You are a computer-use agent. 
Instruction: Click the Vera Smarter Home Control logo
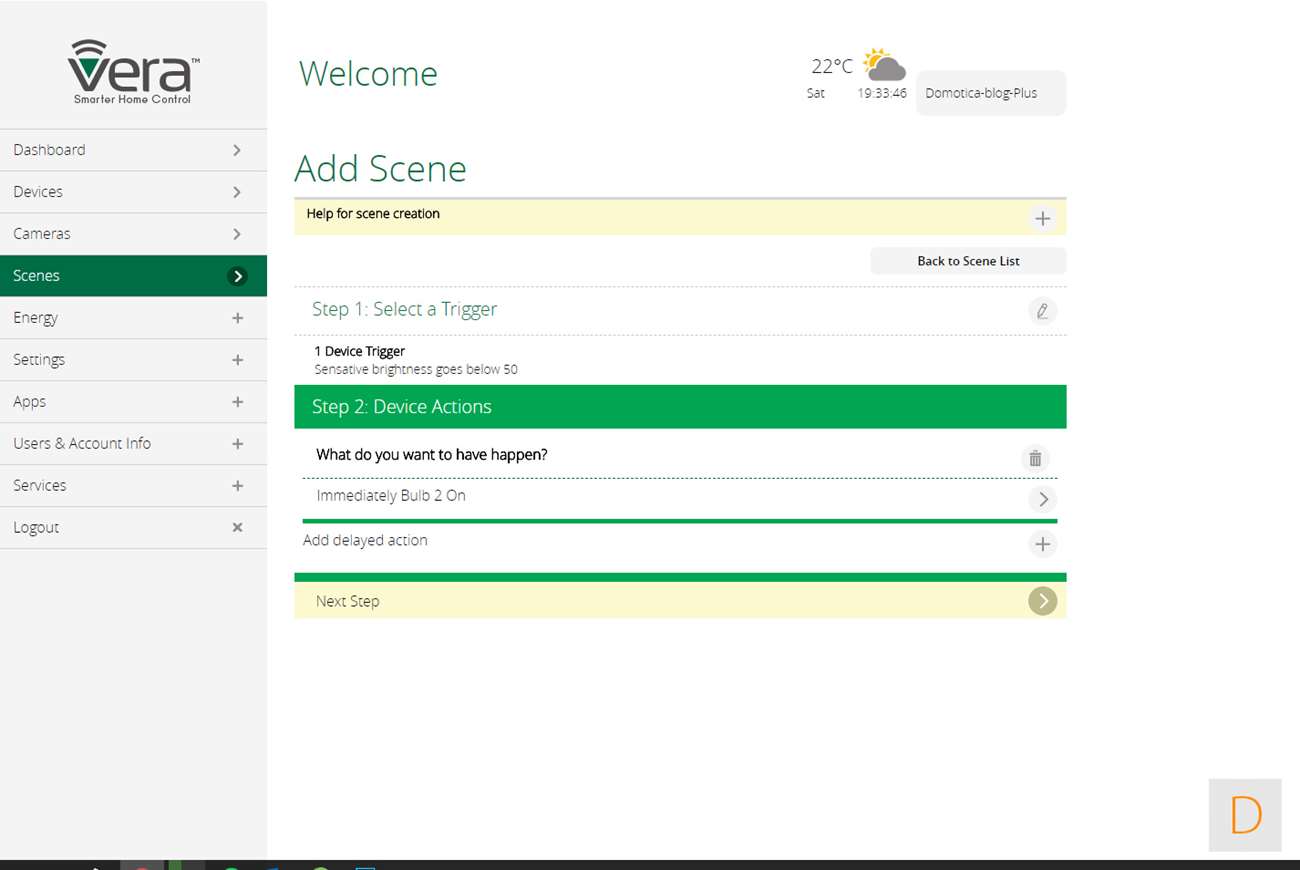coord(133,71)
